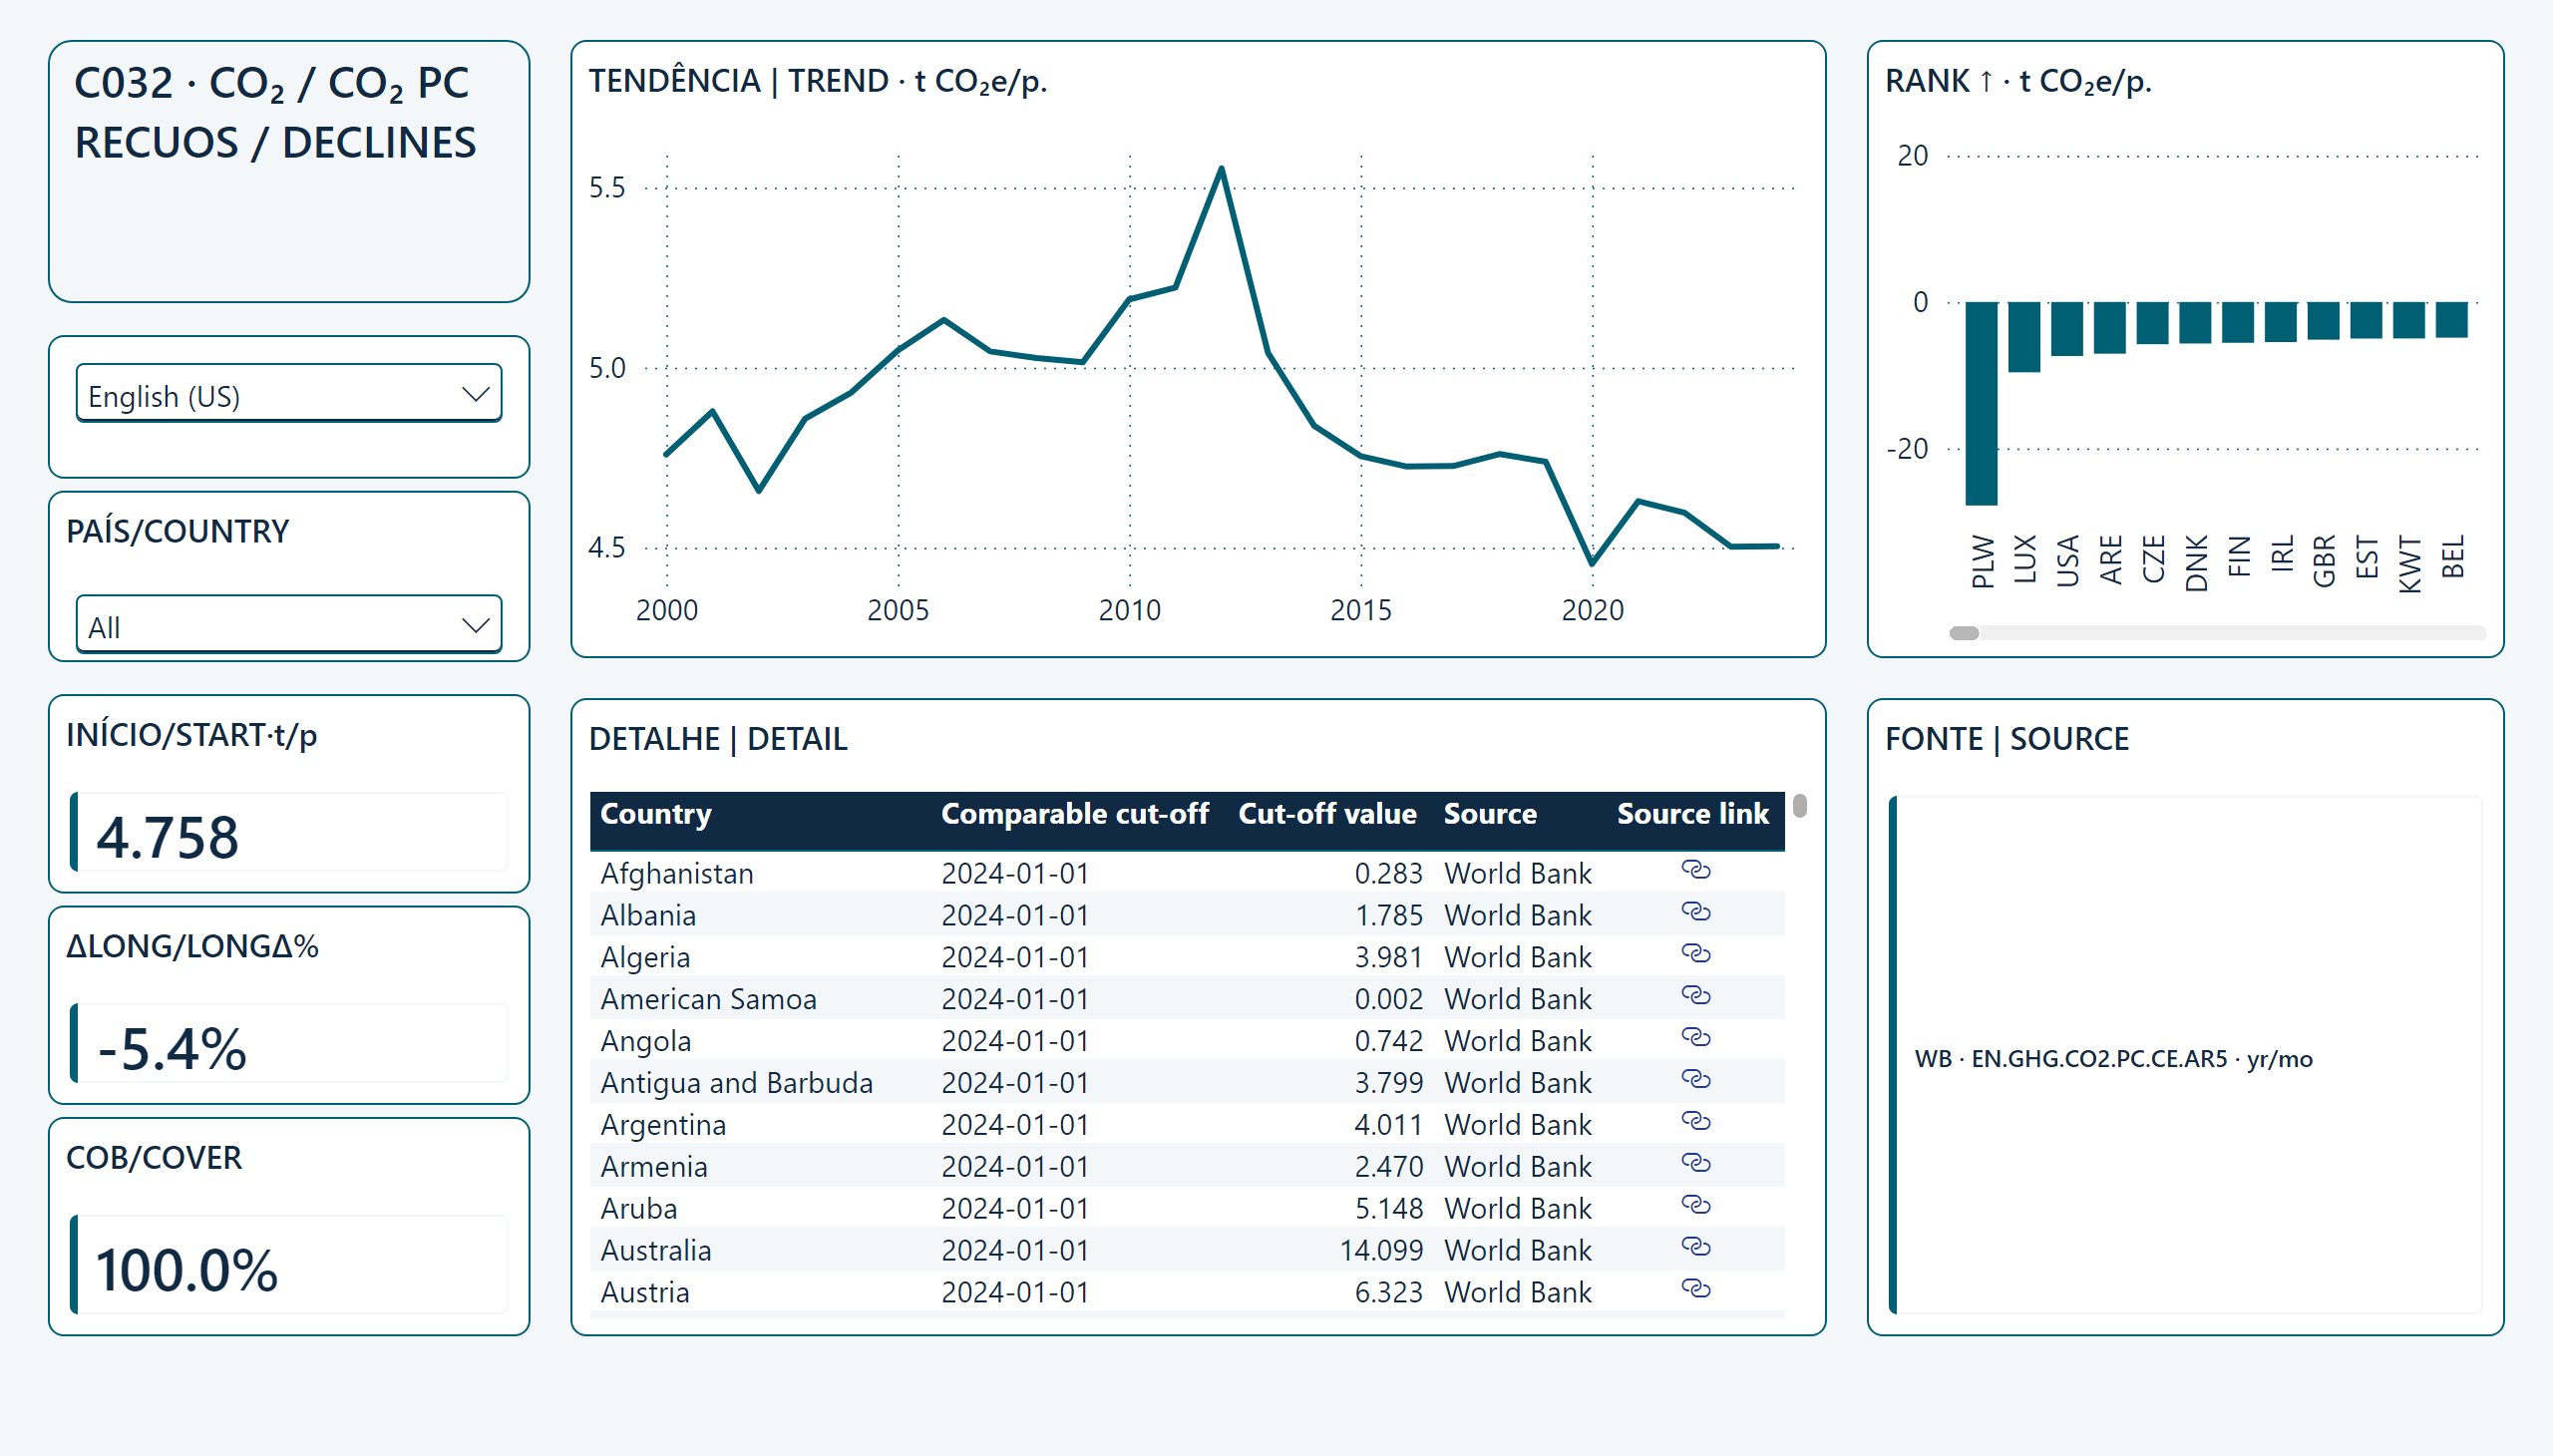Viewport: 2553px width, 1456px height.
Task: Click cut-off value 14.099
Action: click(x=1381, y=1251)
